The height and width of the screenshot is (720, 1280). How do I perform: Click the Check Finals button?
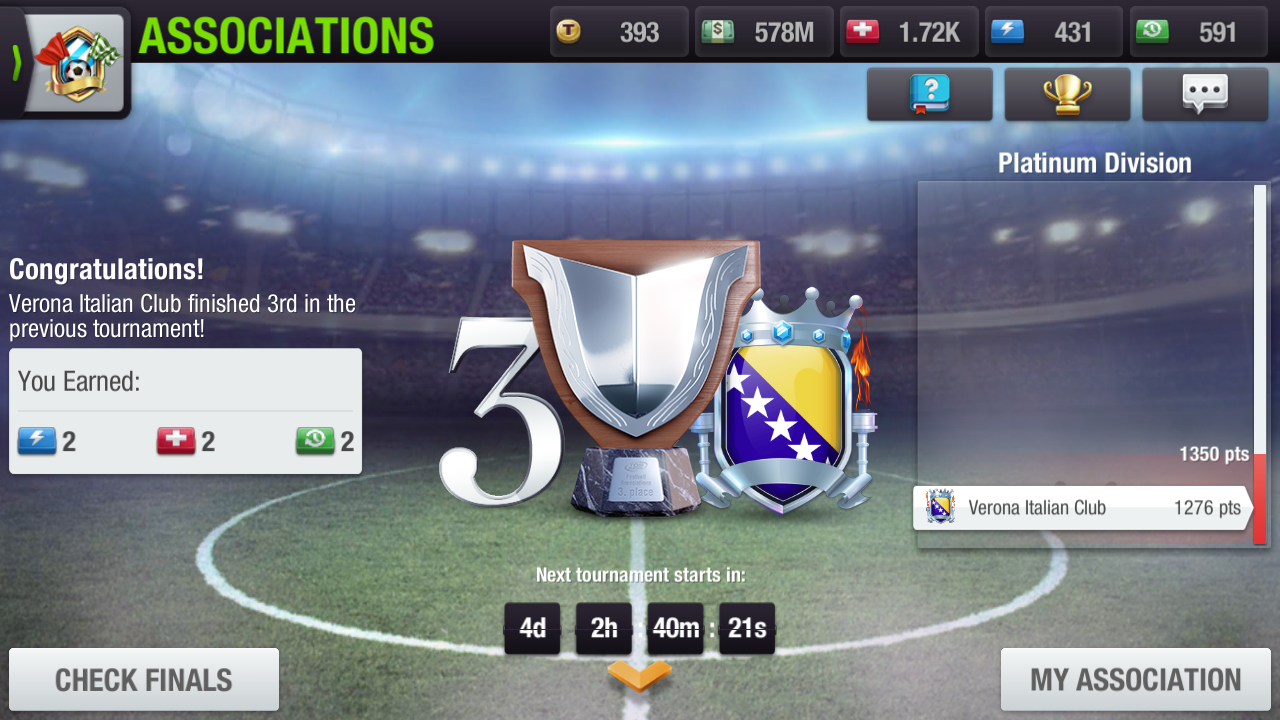pyautogui.click(x=144, y=680)
